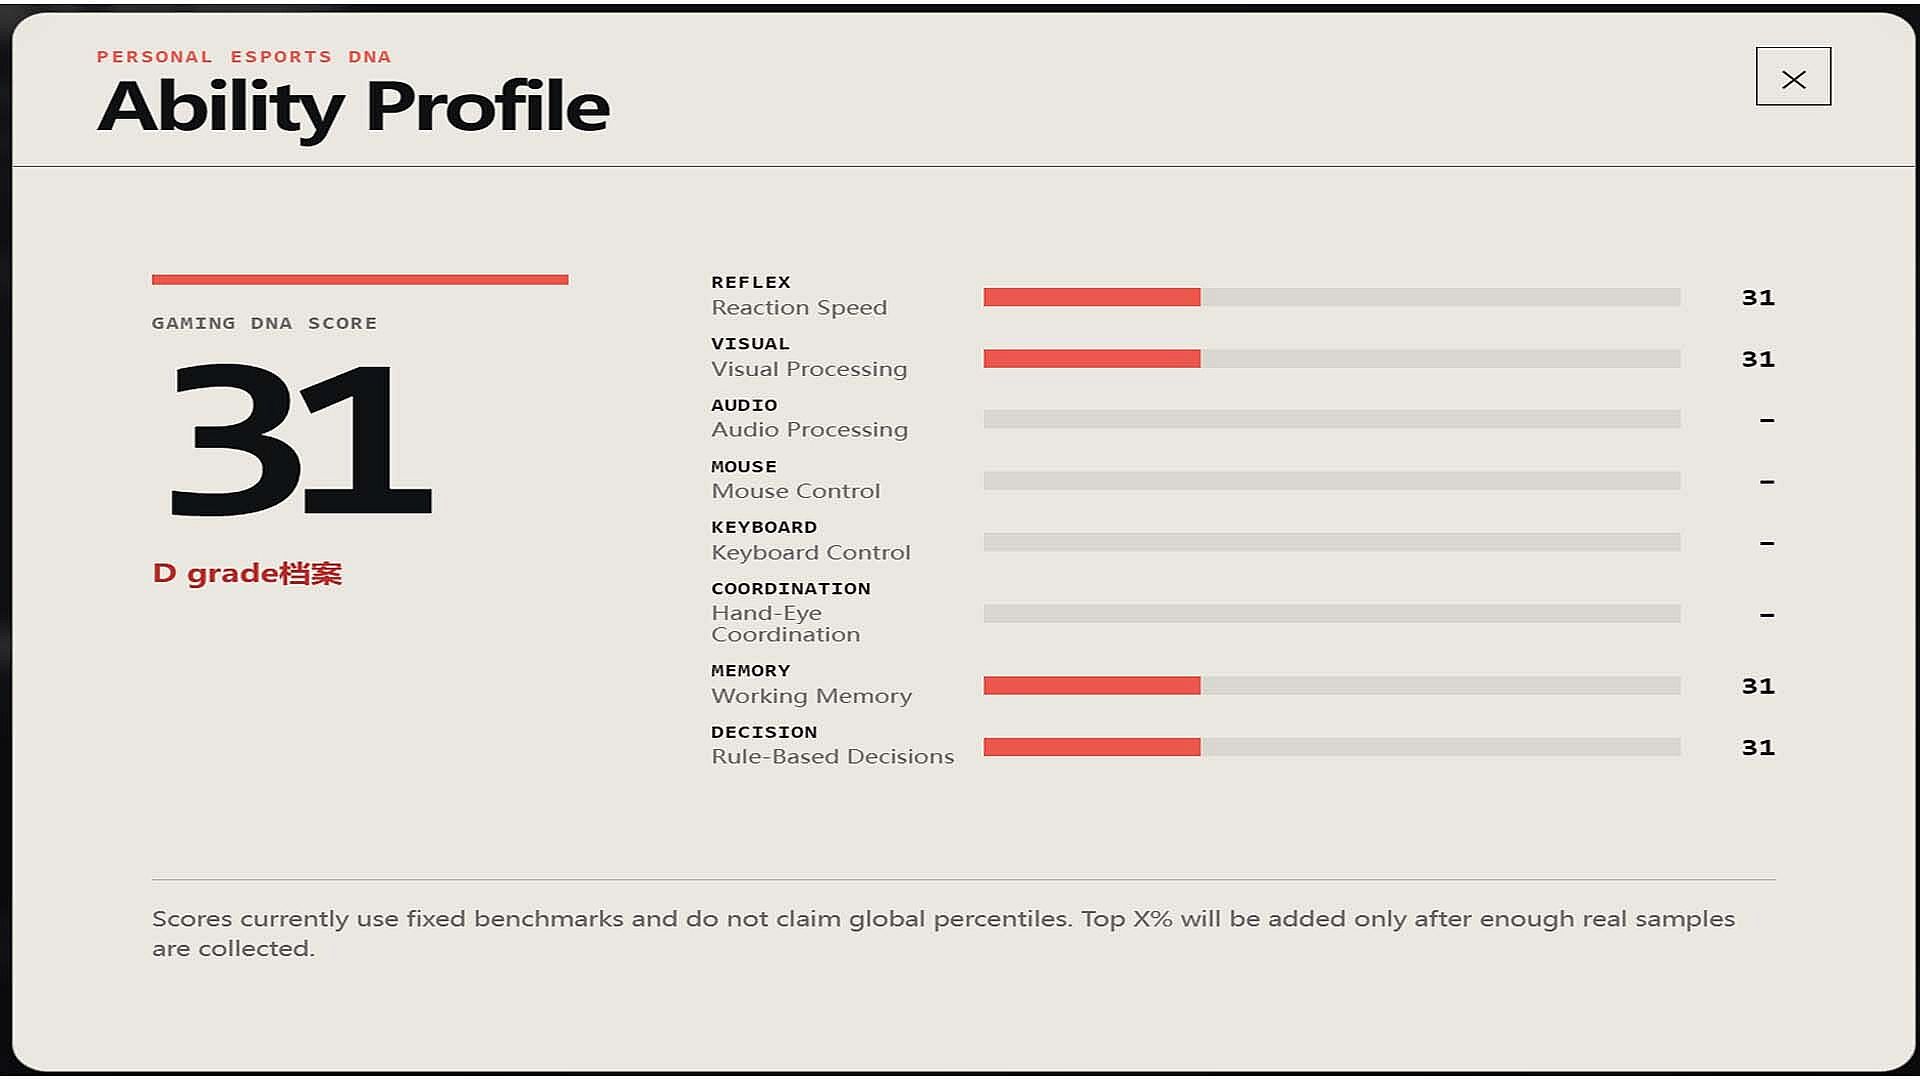Click the REFLEX category label

click(x=751, y=282)
